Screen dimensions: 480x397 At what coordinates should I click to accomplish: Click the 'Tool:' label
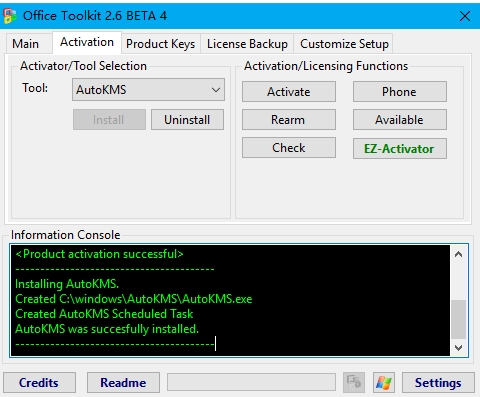click(35, 88)
